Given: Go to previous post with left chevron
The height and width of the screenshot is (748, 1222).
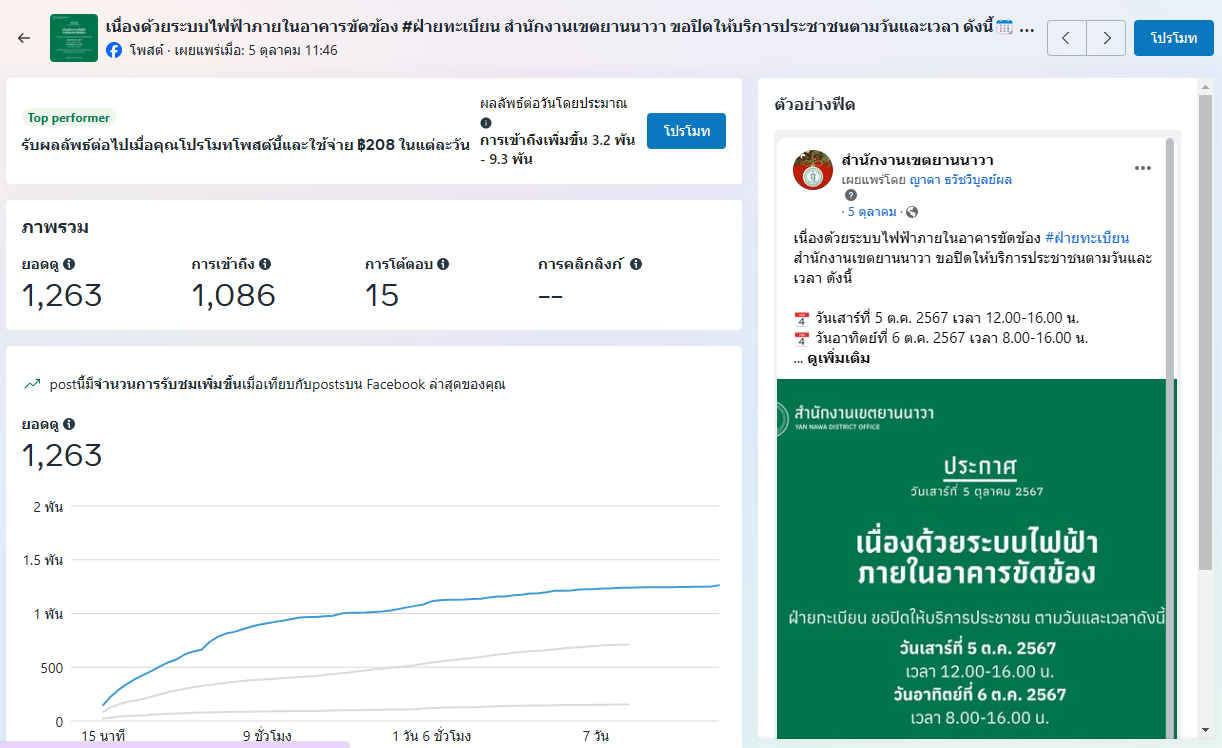Looking at the screenshot, I should (x=1066, y=38).
